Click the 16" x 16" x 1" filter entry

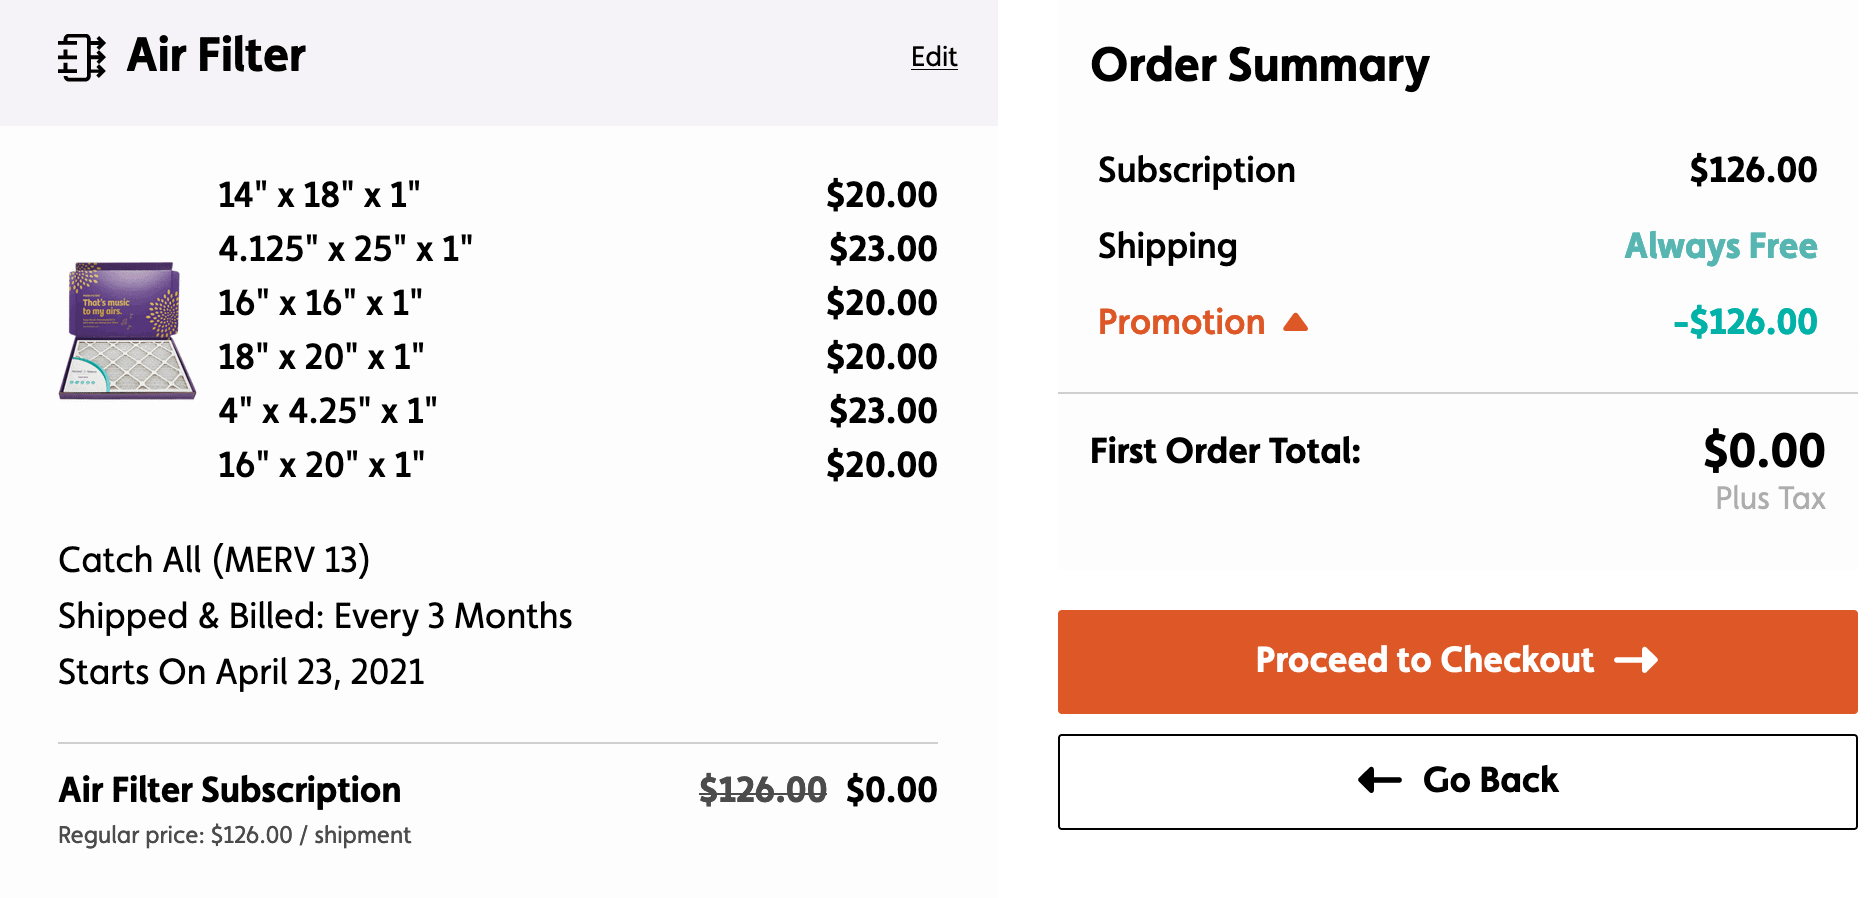pos(320,303)
